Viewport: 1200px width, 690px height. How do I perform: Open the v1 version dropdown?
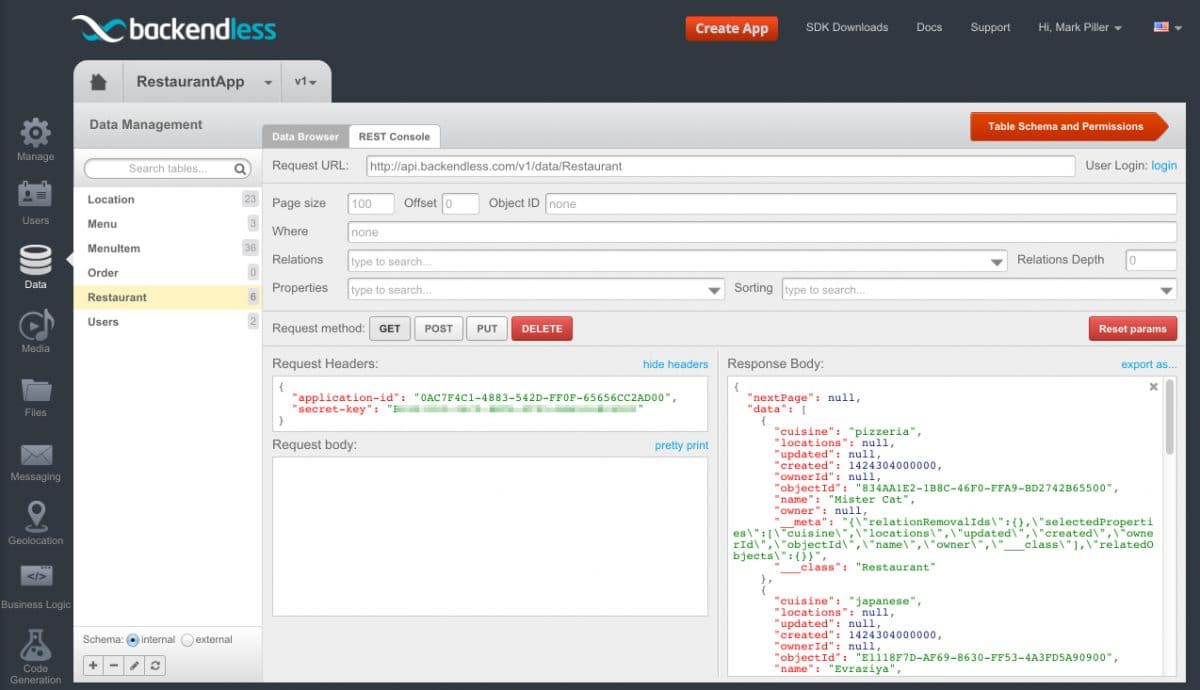306,82
